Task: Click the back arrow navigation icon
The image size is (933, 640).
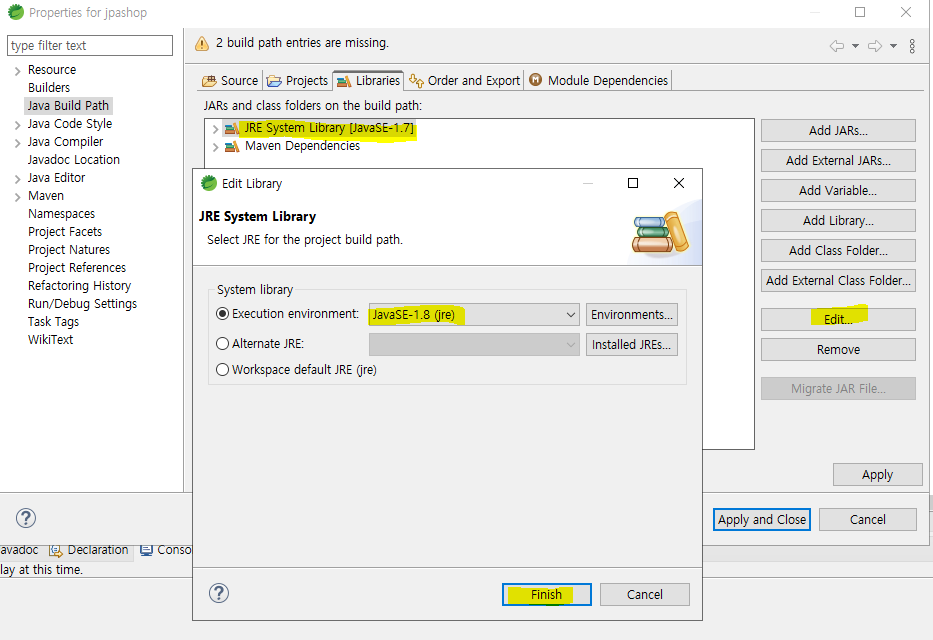Action: tap(837, 46)
